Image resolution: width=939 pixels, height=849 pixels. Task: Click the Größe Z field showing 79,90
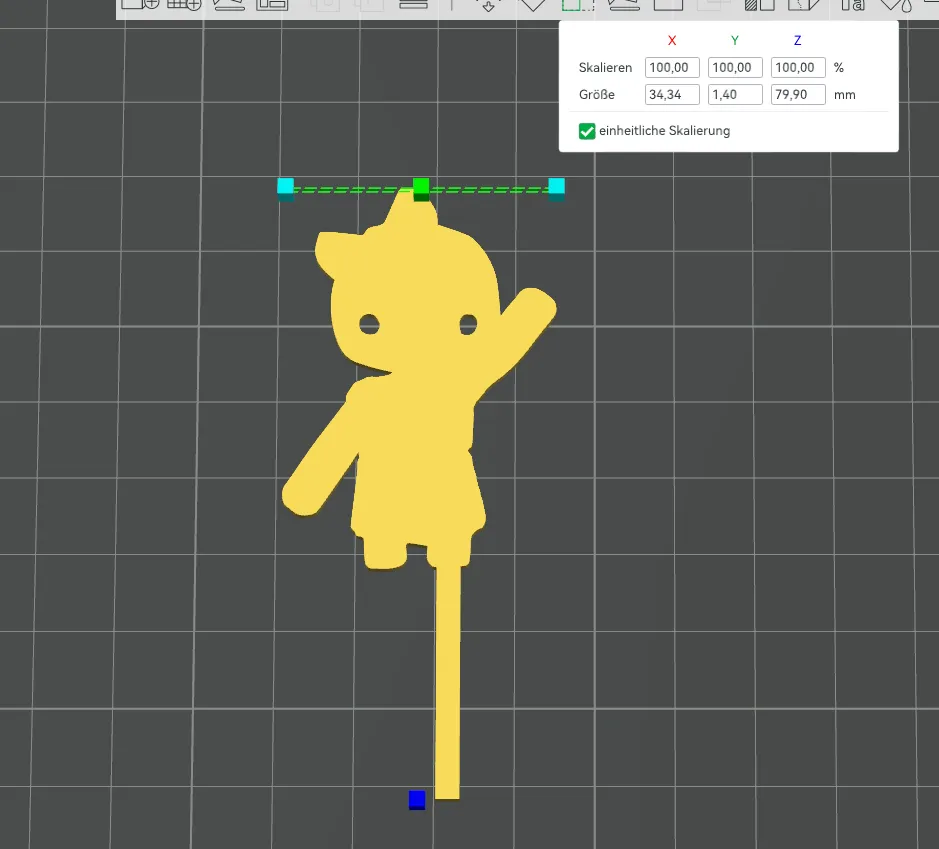(798, 95)
